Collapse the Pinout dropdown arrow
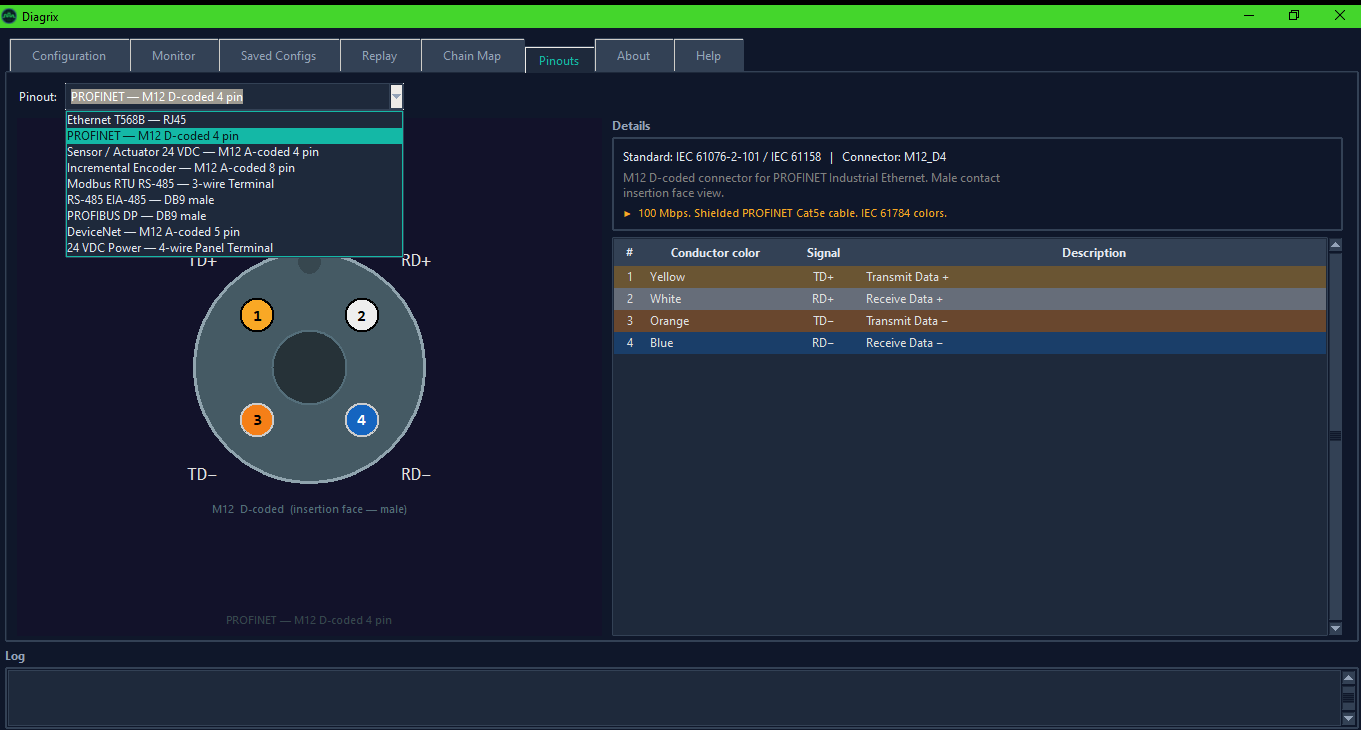Image resolution: width=1361 pixels, height=730 pixels. (x=396, y=97)
